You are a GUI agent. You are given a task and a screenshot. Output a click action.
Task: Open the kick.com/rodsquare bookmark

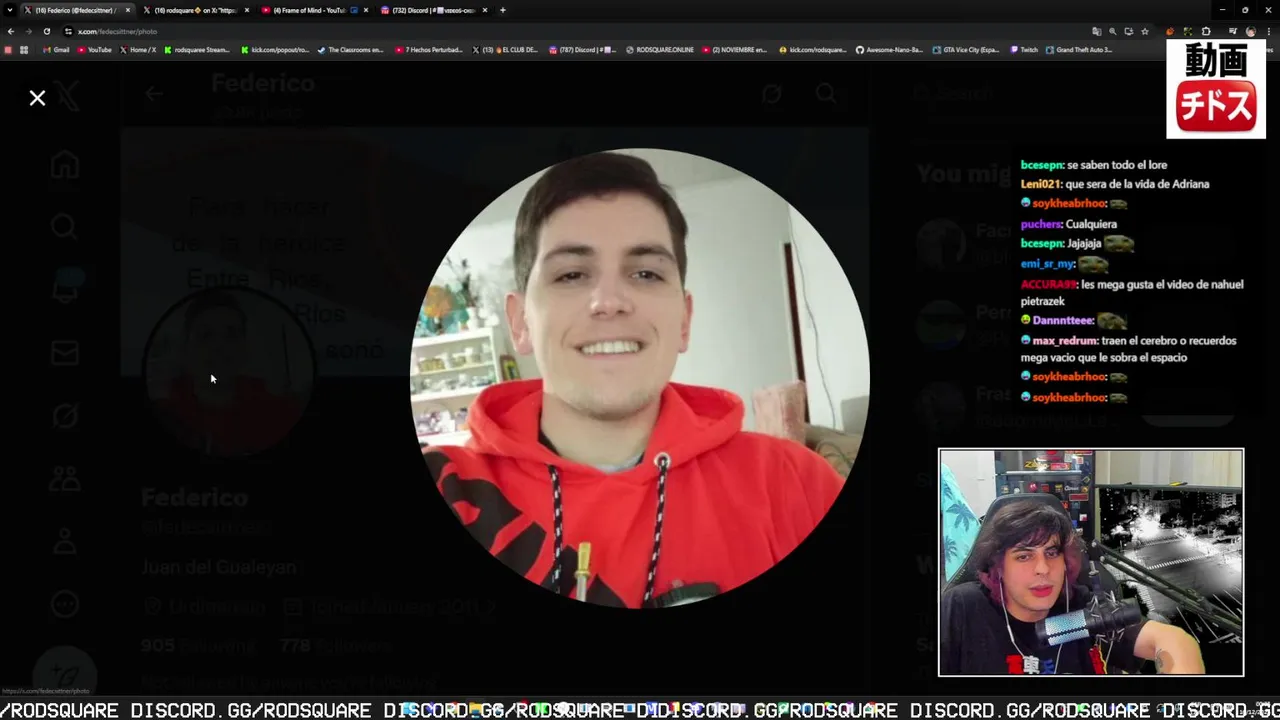(x=813, y=50)
